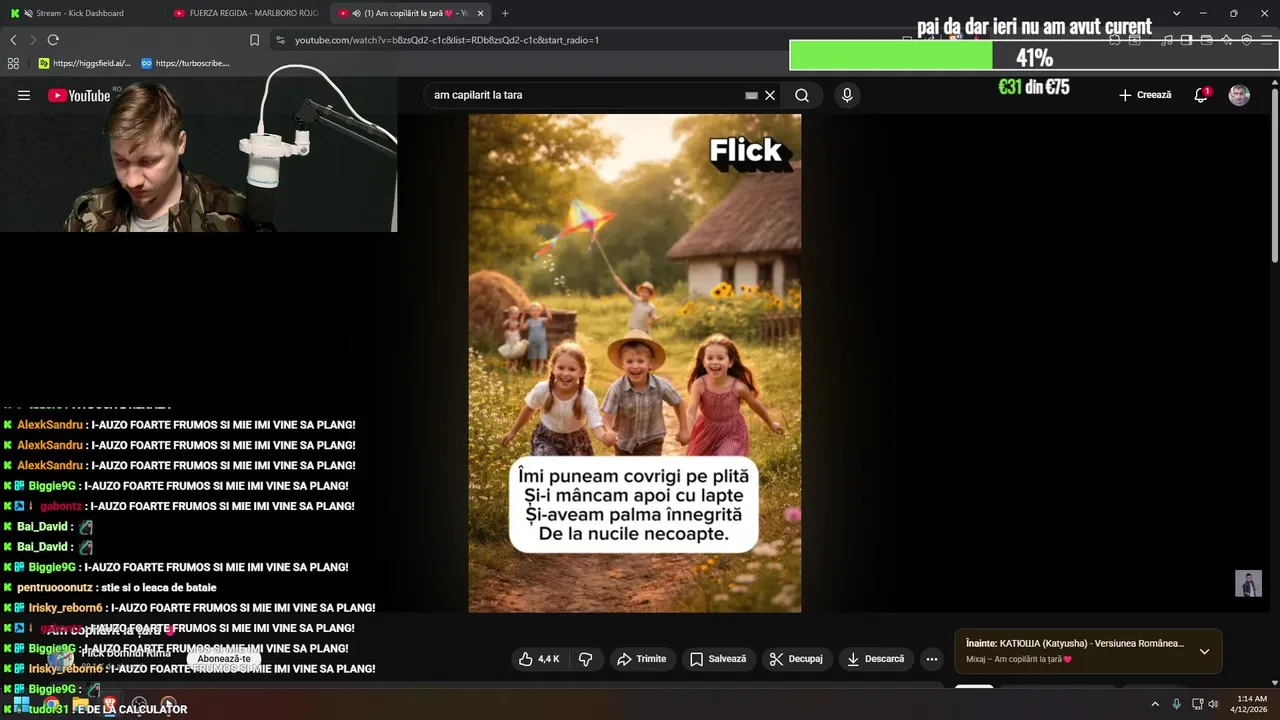Screen dimensions: 1280x720
Task: Open the YouTube notifications bell
Action: [1201, 95]
